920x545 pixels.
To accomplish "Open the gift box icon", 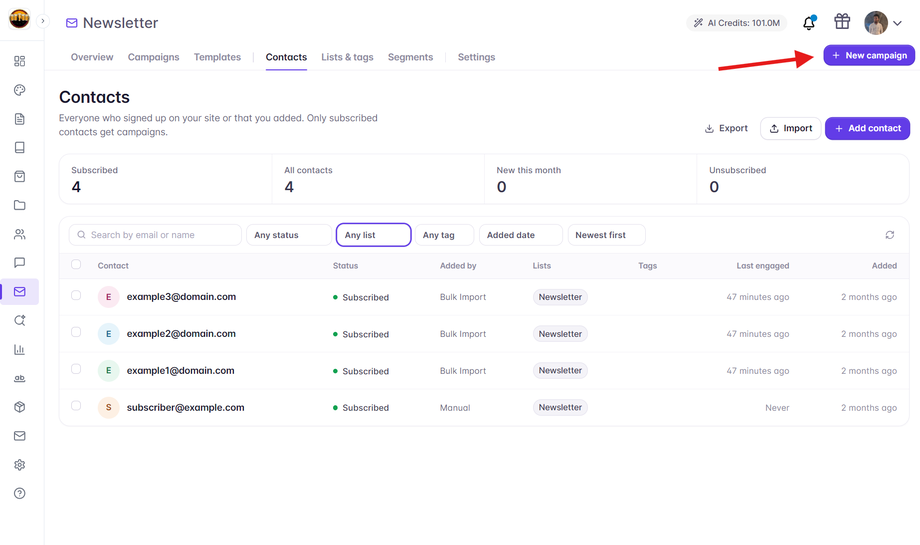I will (x=842, y=22).
